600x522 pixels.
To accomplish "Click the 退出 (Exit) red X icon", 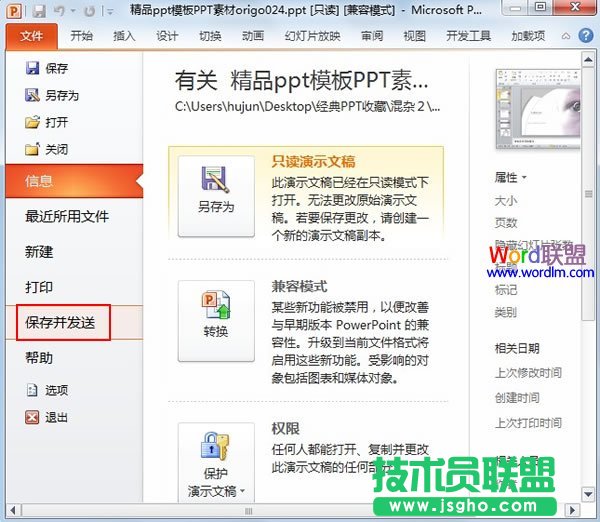I will pyautogui.click(x=32, y=417).
